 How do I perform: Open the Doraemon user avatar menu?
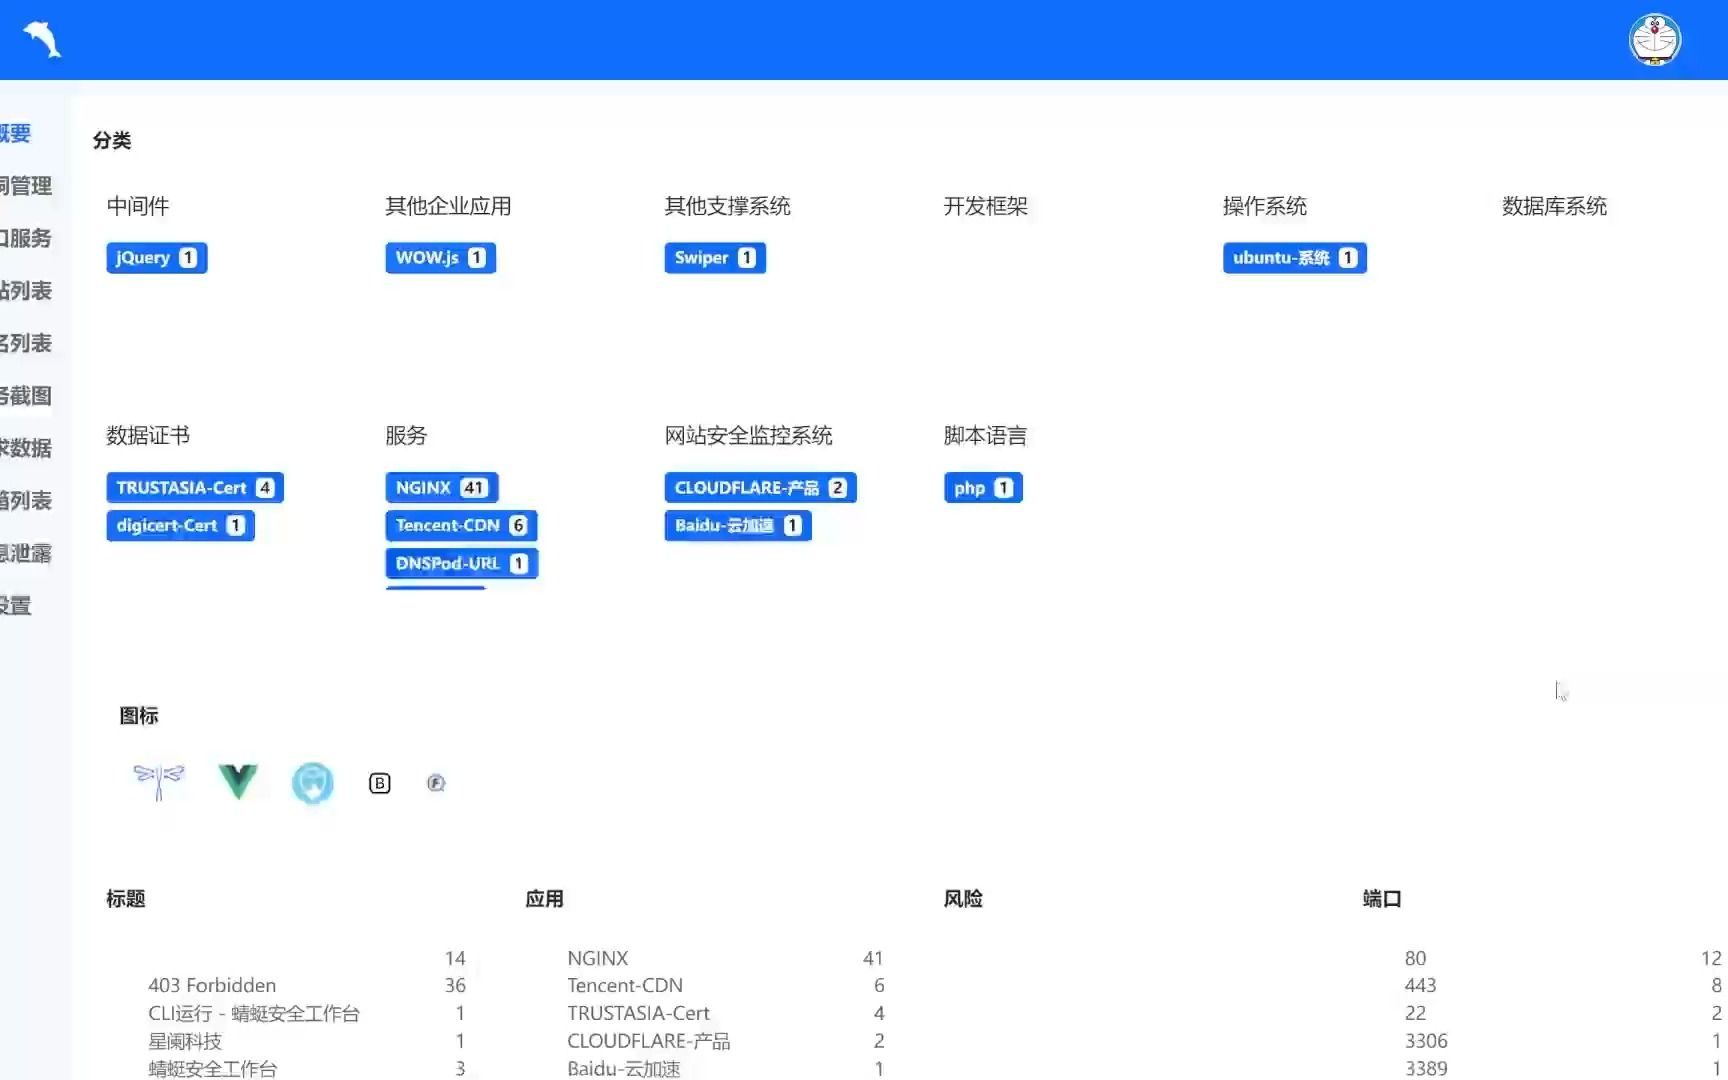point(1655,40)
